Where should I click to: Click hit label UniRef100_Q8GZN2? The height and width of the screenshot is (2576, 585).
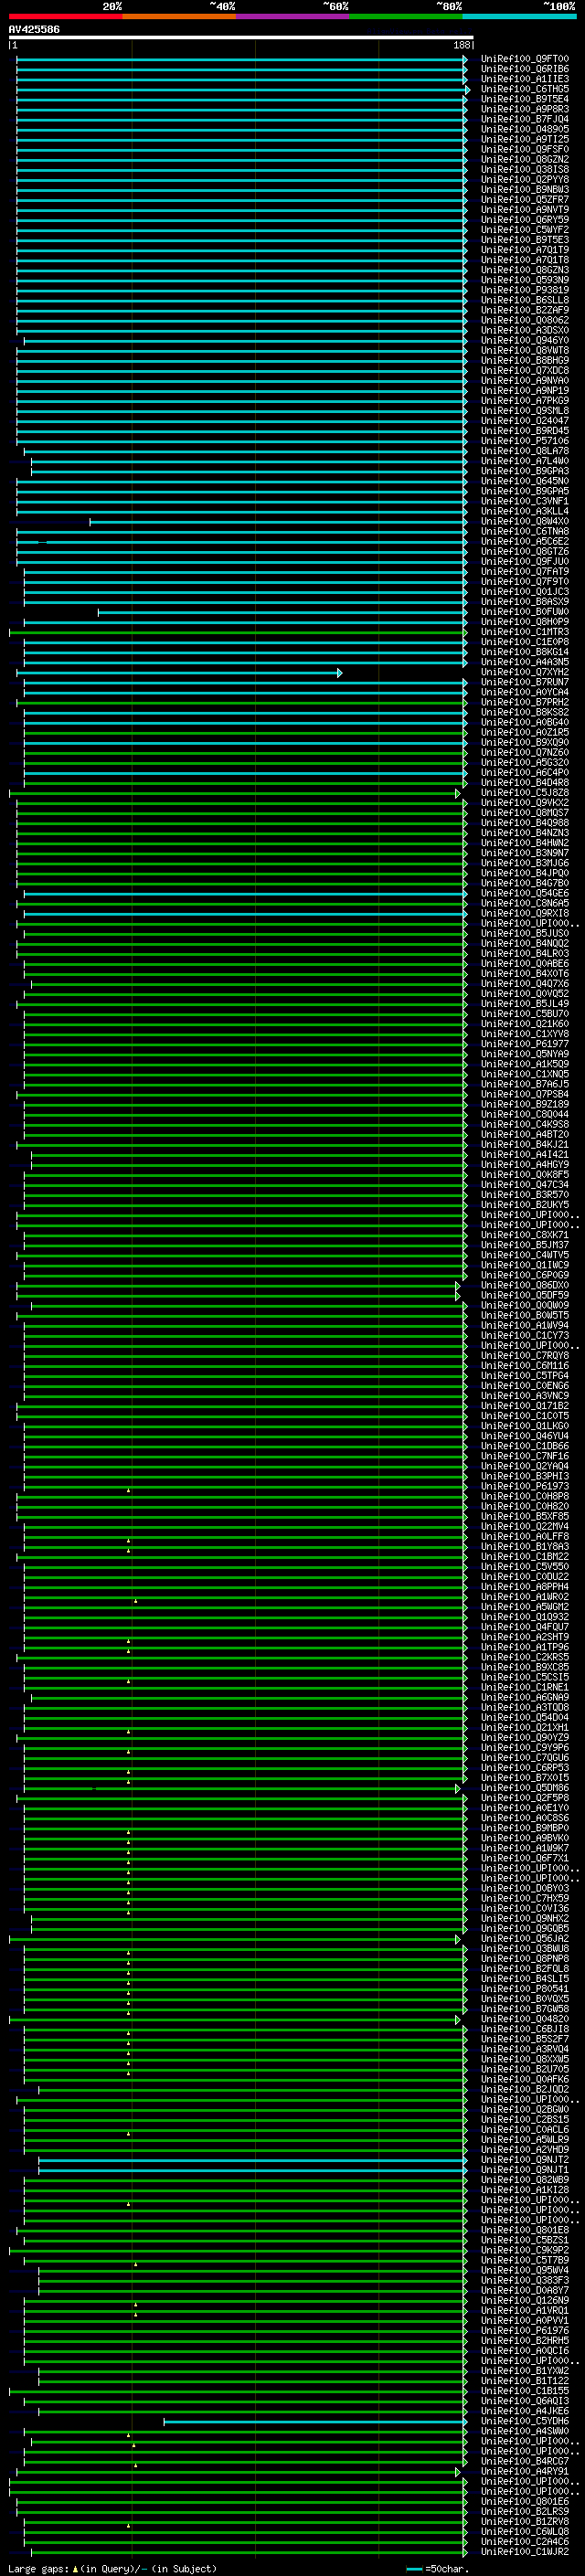(525, 159)
